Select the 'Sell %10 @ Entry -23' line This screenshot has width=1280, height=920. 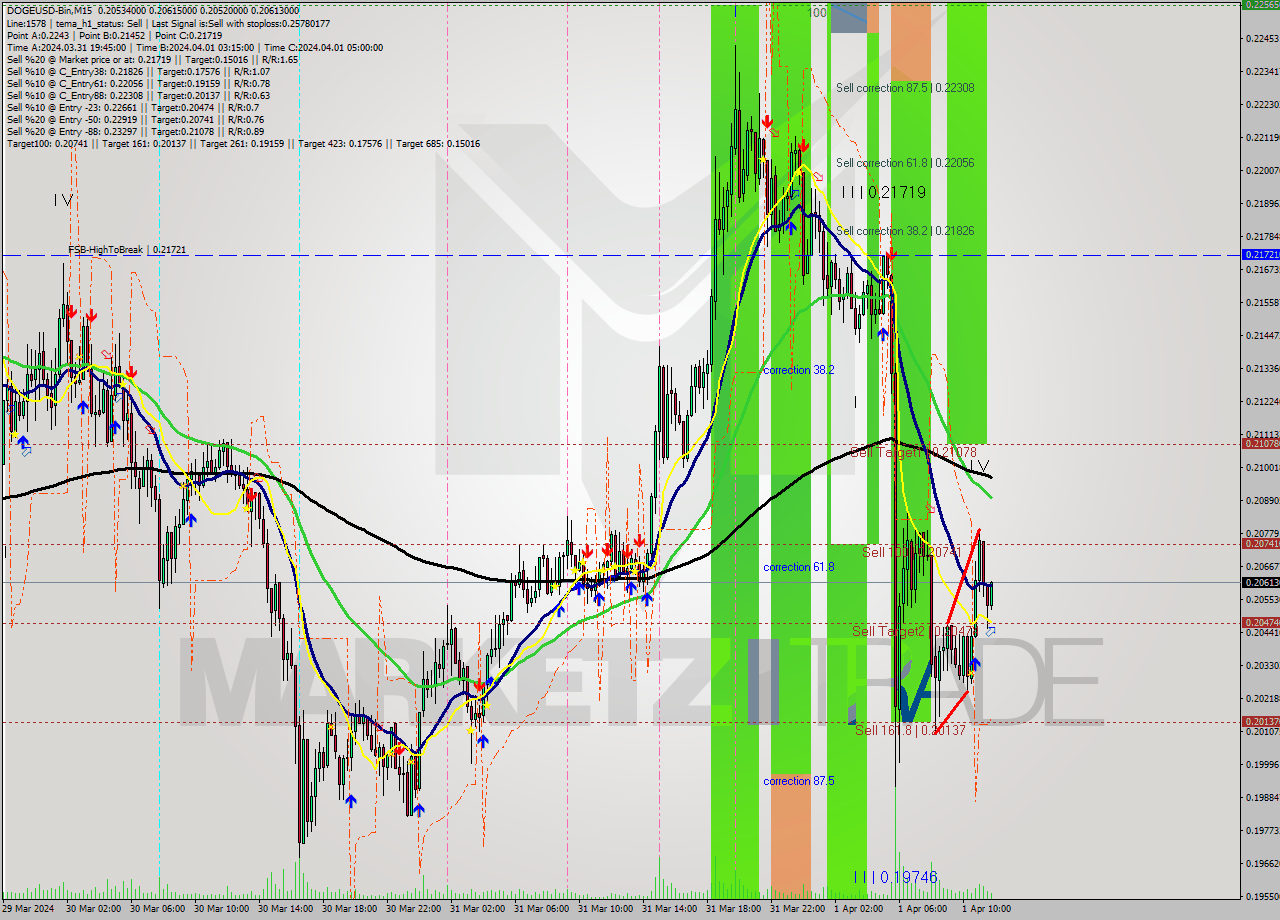point(133,107)
